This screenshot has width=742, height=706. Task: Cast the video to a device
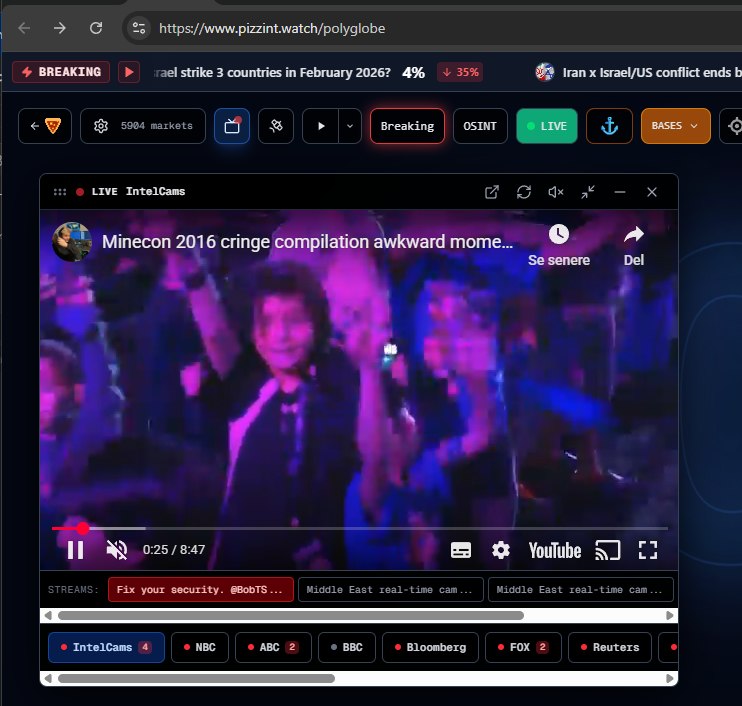click(608, 550)
